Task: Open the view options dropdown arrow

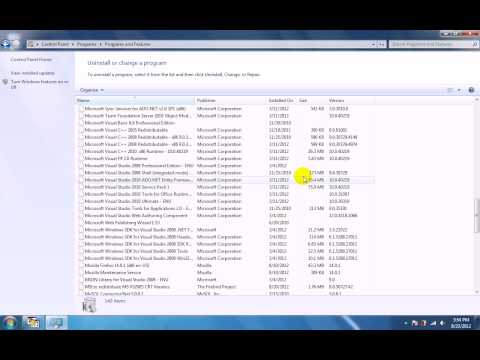Action: (459, 90)
